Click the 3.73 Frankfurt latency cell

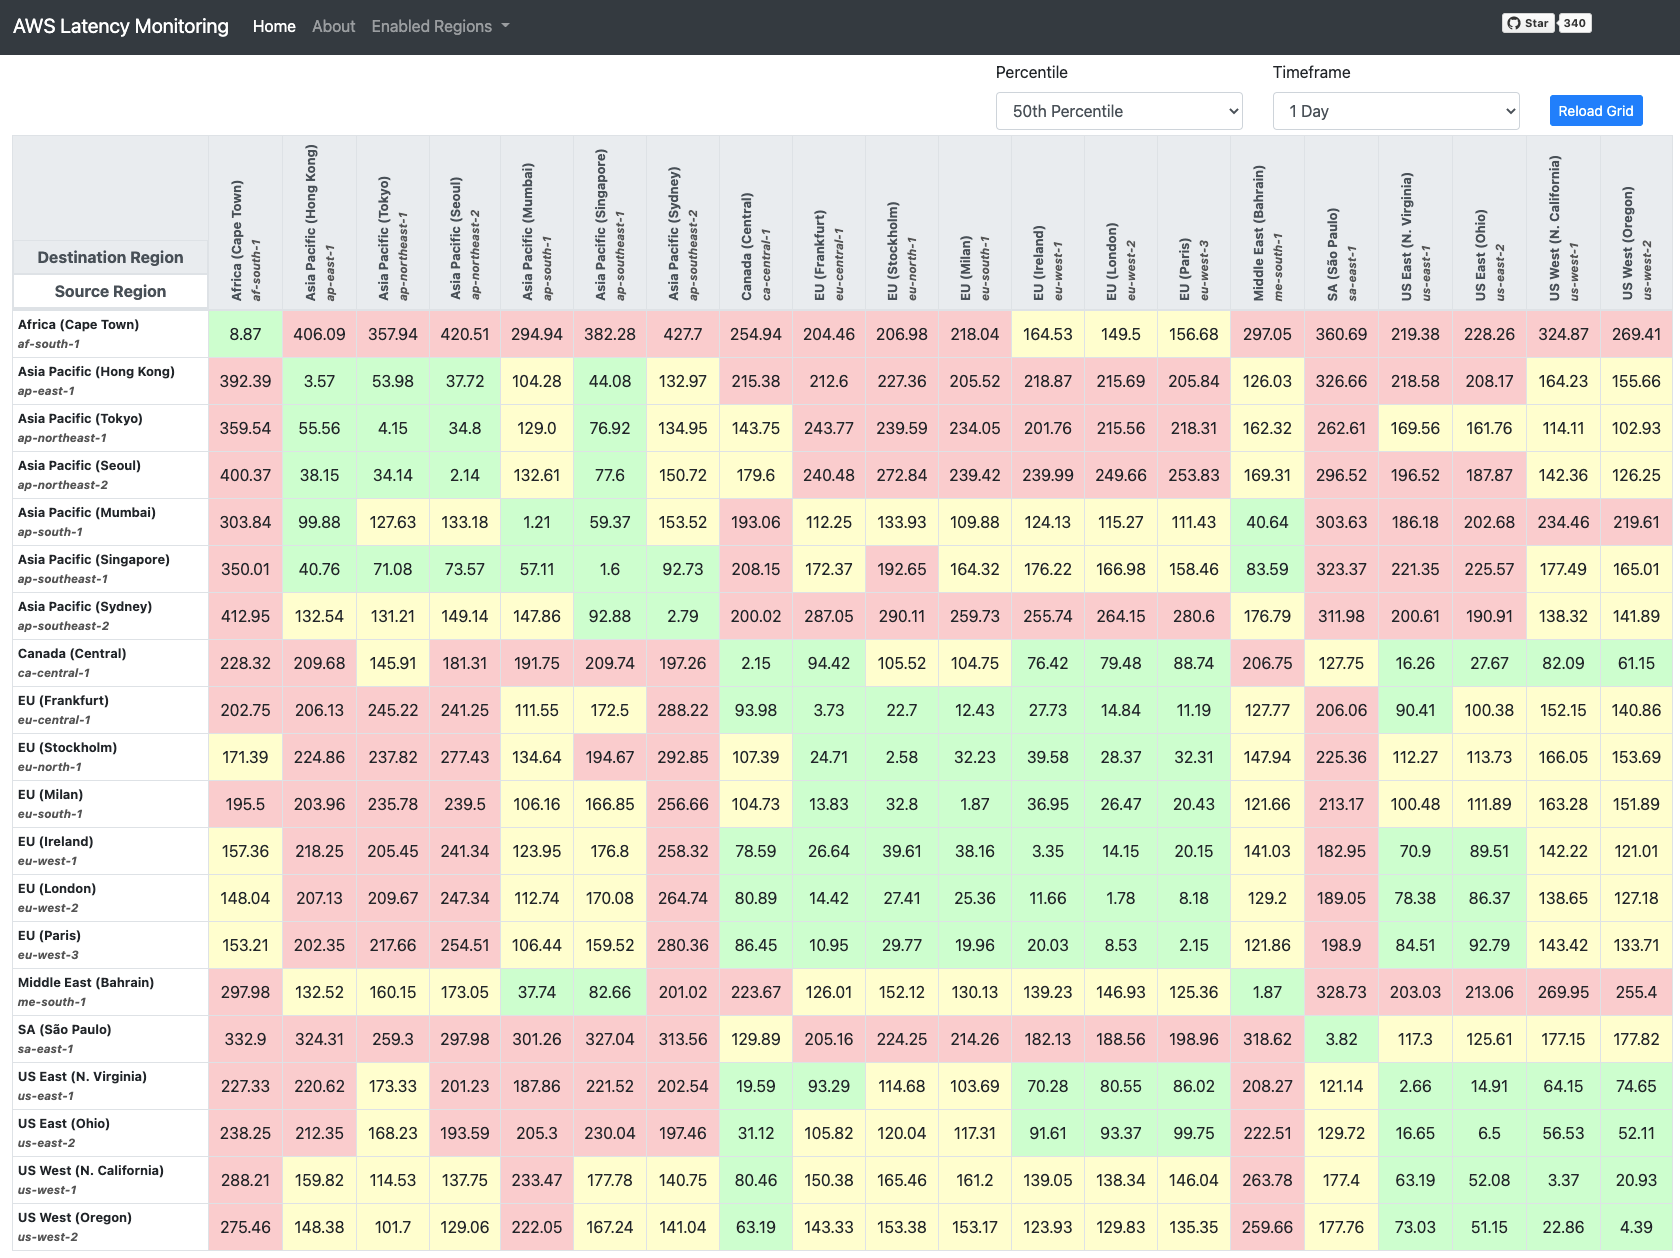tap(829, 710)
